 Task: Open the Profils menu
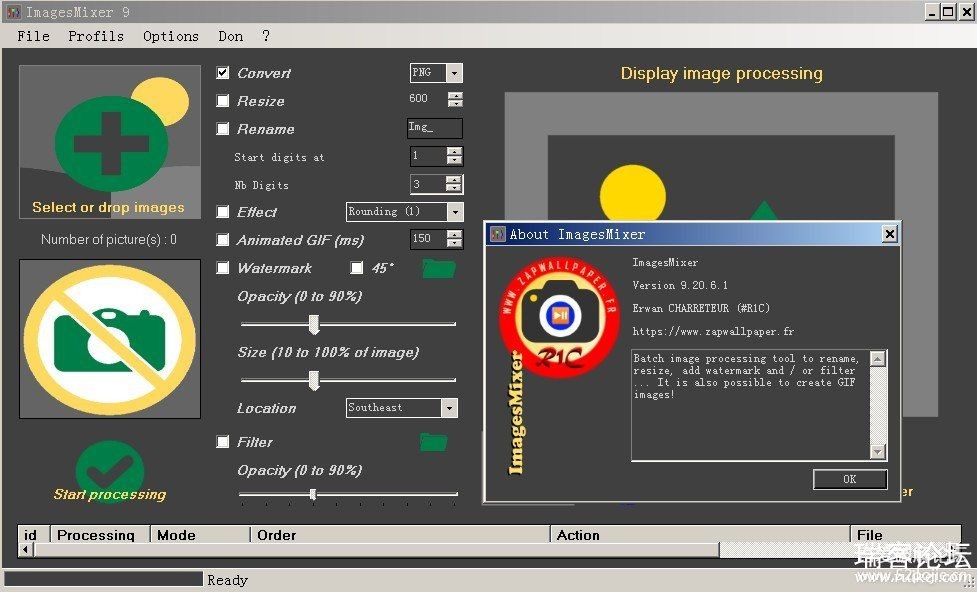[96, 36]
